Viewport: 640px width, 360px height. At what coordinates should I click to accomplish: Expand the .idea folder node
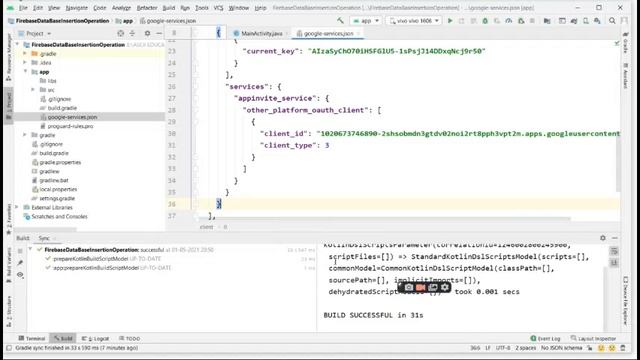(x=25, y=62)
